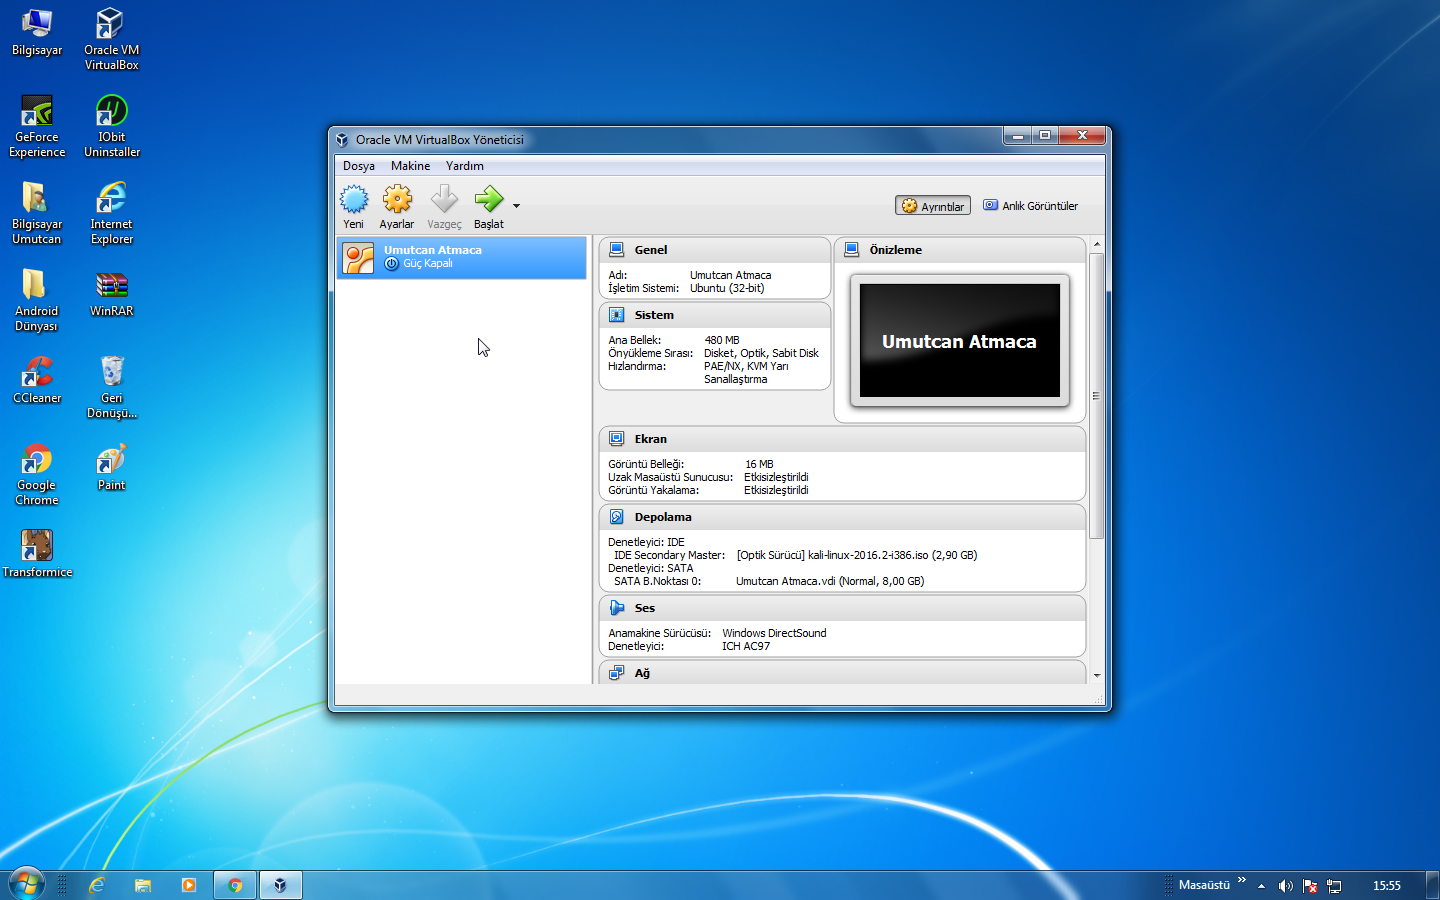Select the Bilgisayar desktop icon

[37, 32]
